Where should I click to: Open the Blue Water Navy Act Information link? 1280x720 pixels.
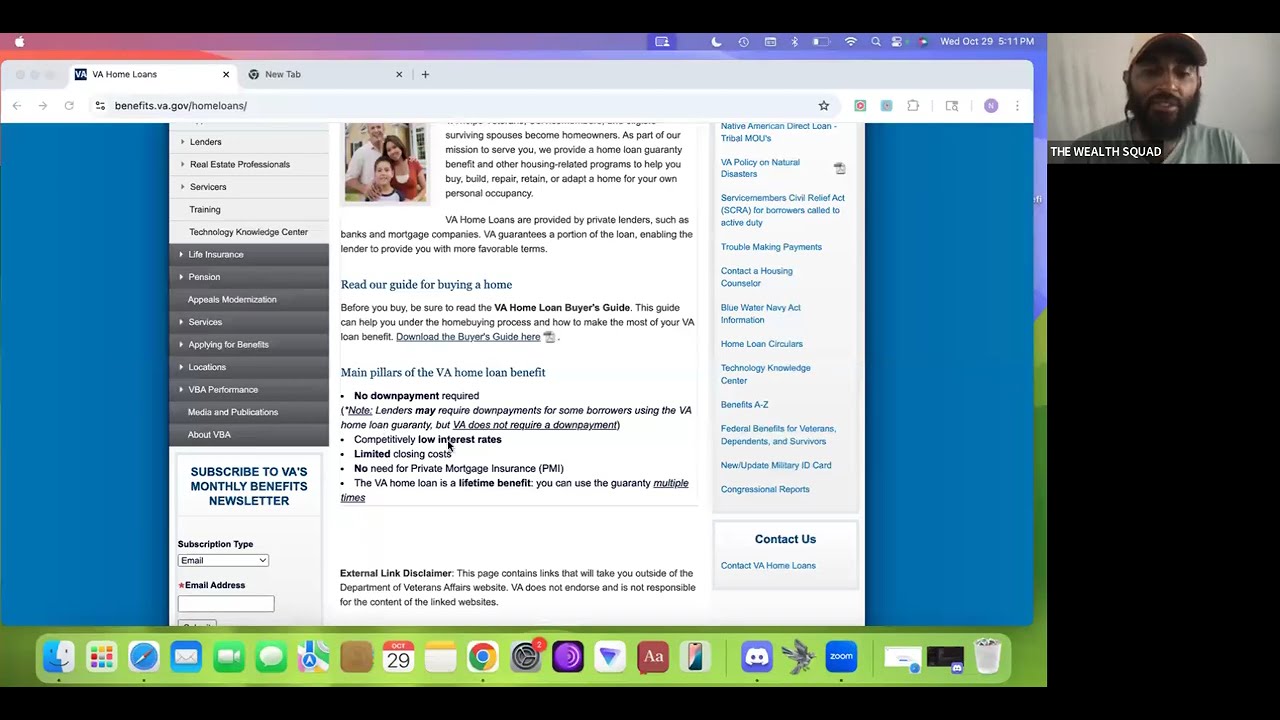[761, 314]
